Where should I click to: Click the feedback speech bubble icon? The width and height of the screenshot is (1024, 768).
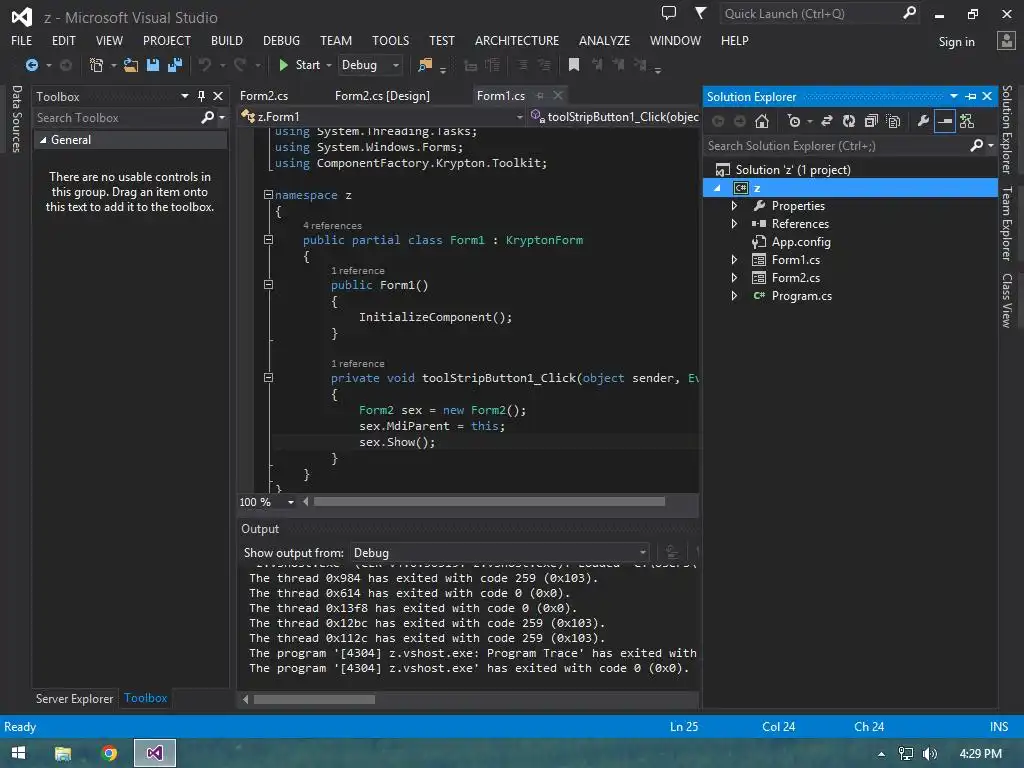668,13
